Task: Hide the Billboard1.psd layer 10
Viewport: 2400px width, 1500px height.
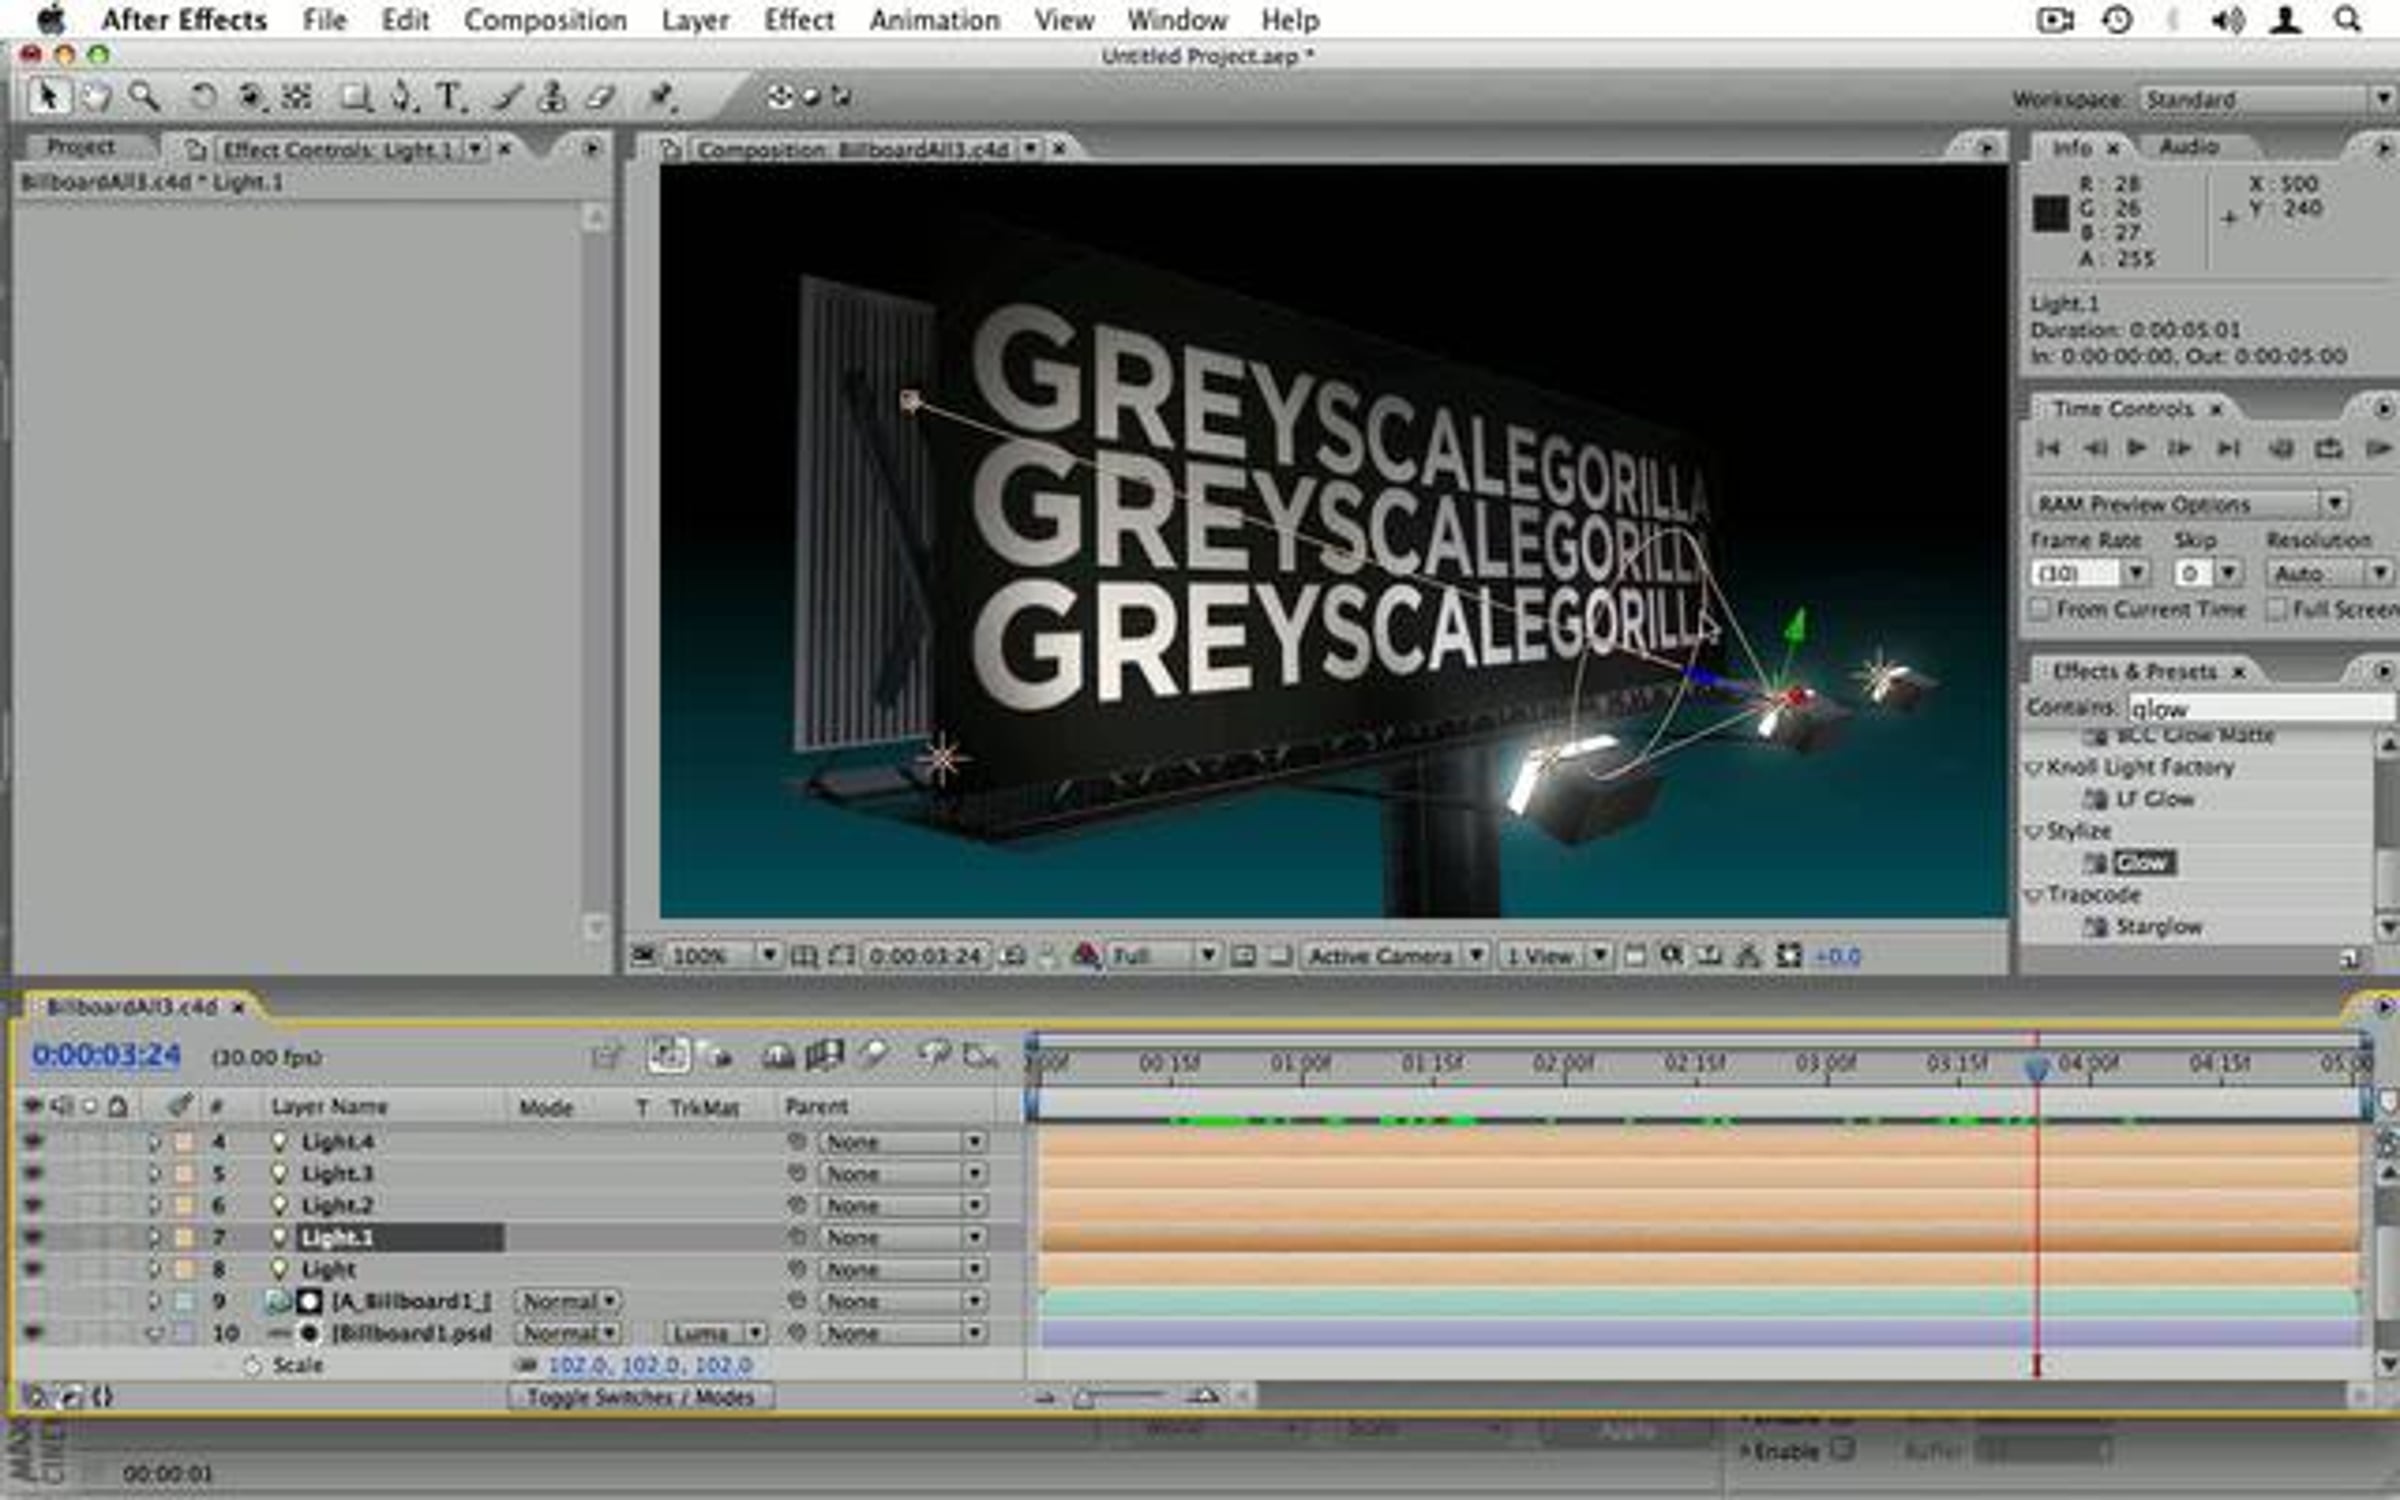Action: click(33, 1333)
